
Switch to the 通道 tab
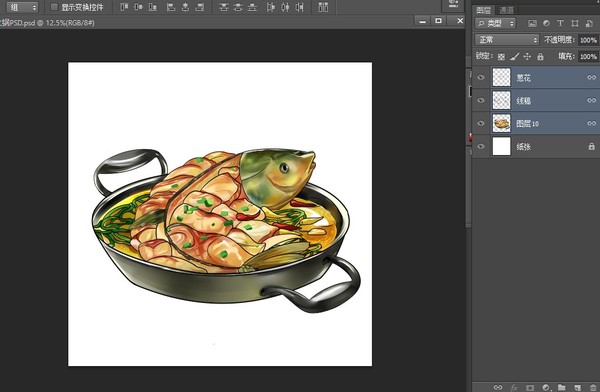506,10
